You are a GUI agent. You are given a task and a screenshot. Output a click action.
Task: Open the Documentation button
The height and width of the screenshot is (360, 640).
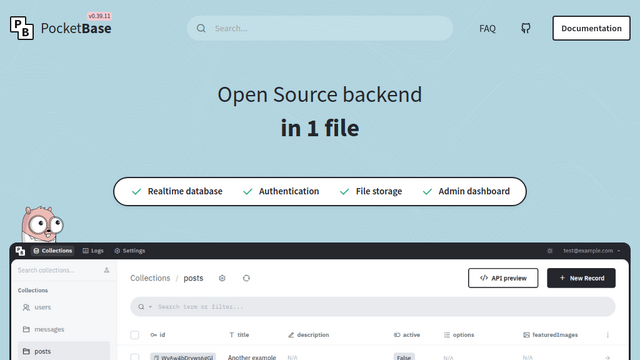591,28
